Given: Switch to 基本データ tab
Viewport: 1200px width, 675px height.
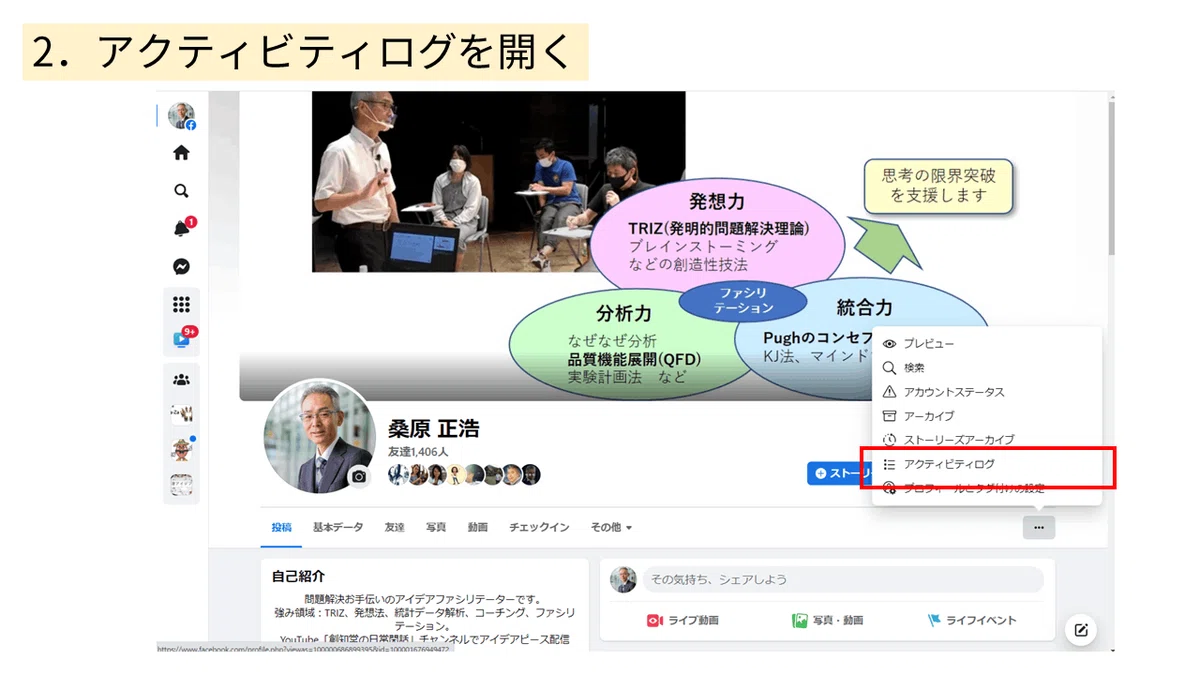Looking at the screenshot, I should coord(338,527).
